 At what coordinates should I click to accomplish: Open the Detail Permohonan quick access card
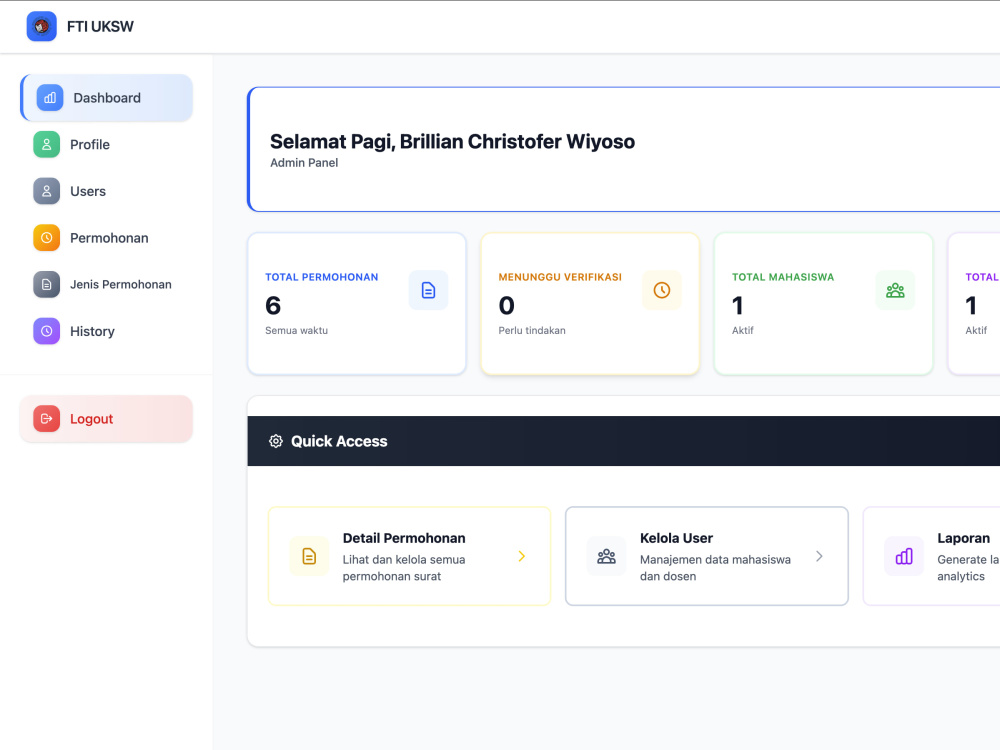point(409,556)
